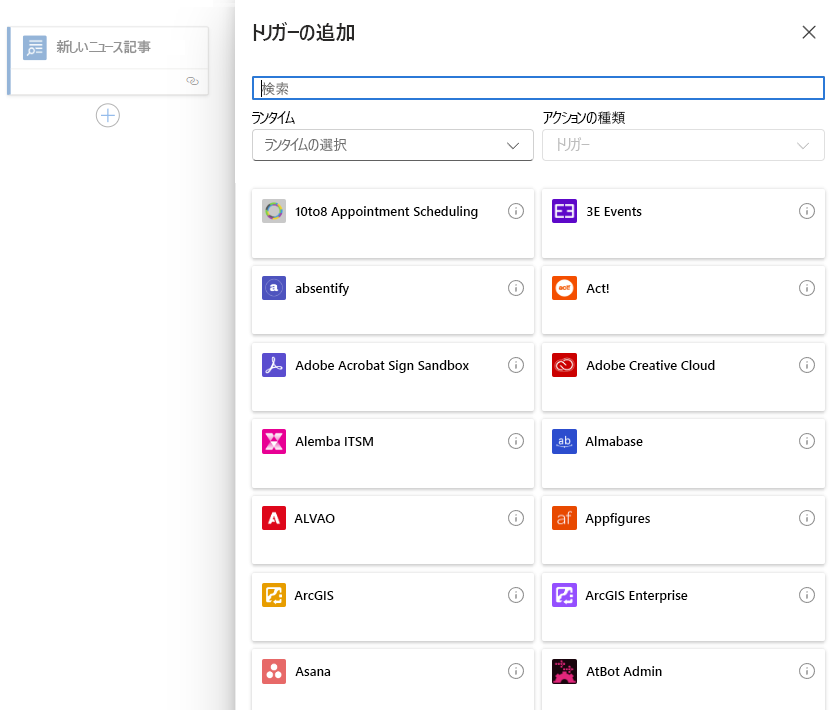Show info for 10to8 Appointment Scheduling
The height and width of the screenshot is (710, 840).
click(x=516, y=211)
